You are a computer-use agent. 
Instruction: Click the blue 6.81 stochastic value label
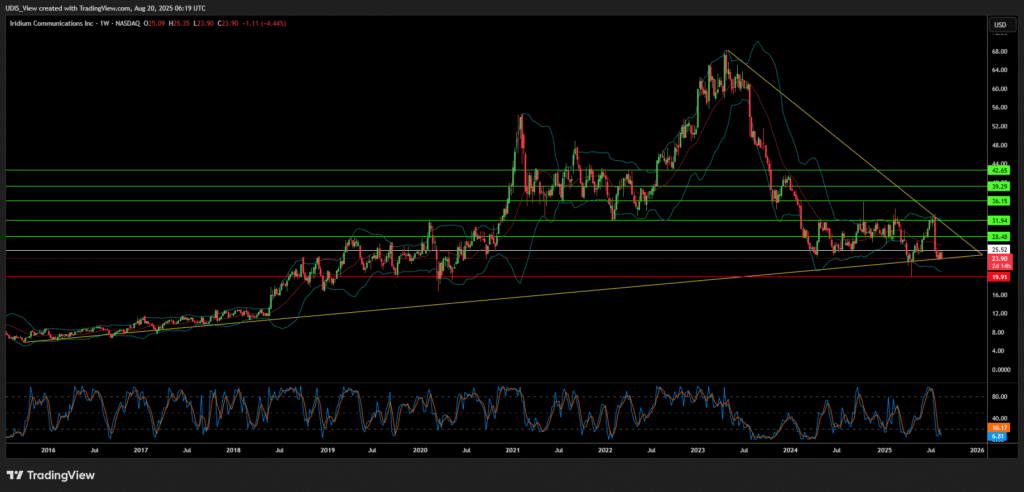coord(997,437)
